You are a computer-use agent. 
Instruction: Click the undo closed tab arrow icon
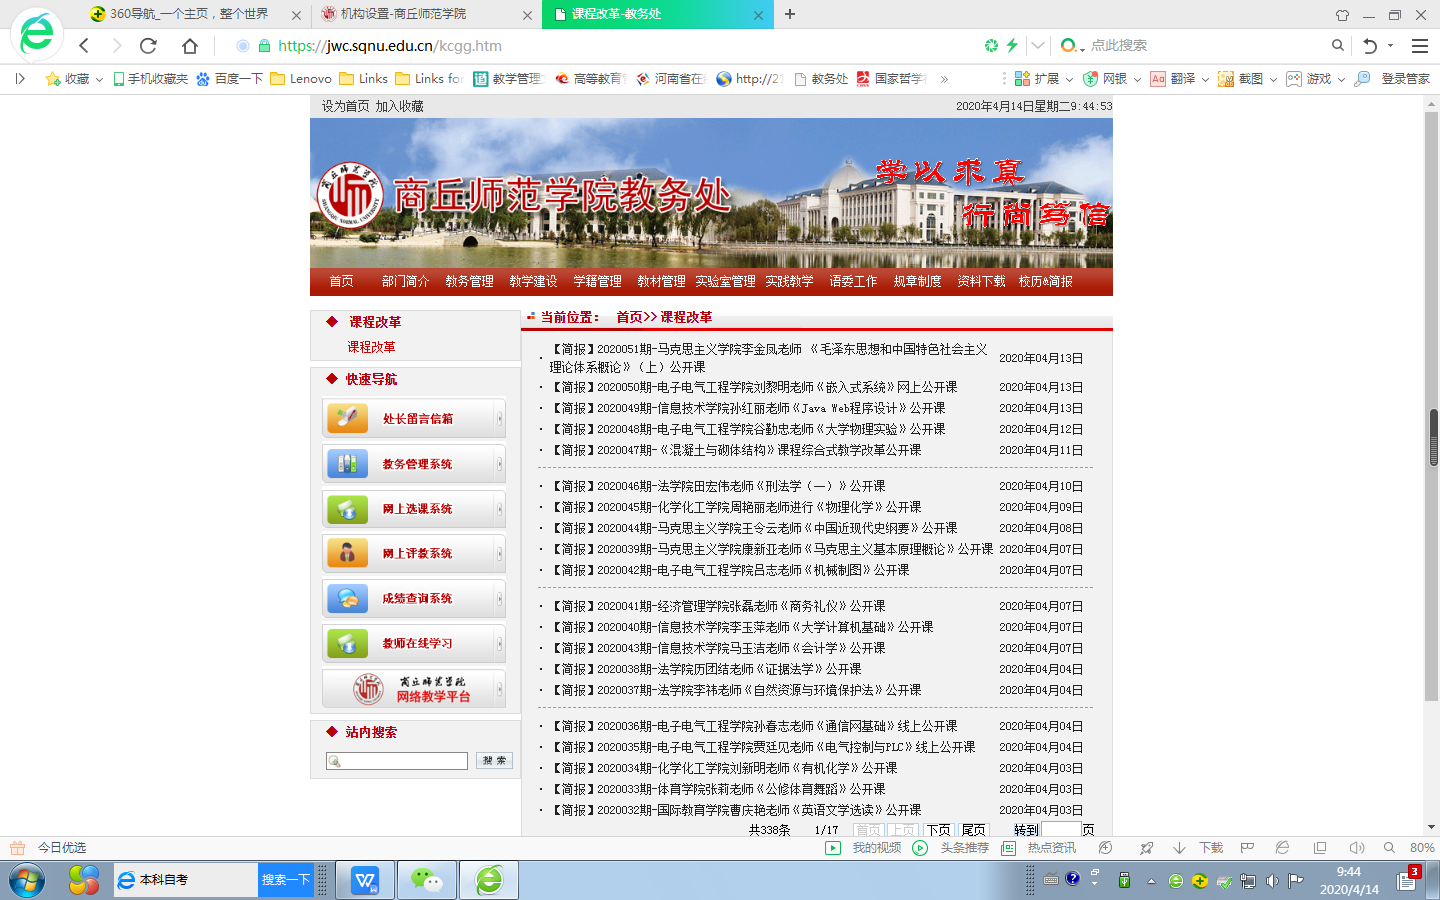click(1370, 46)
